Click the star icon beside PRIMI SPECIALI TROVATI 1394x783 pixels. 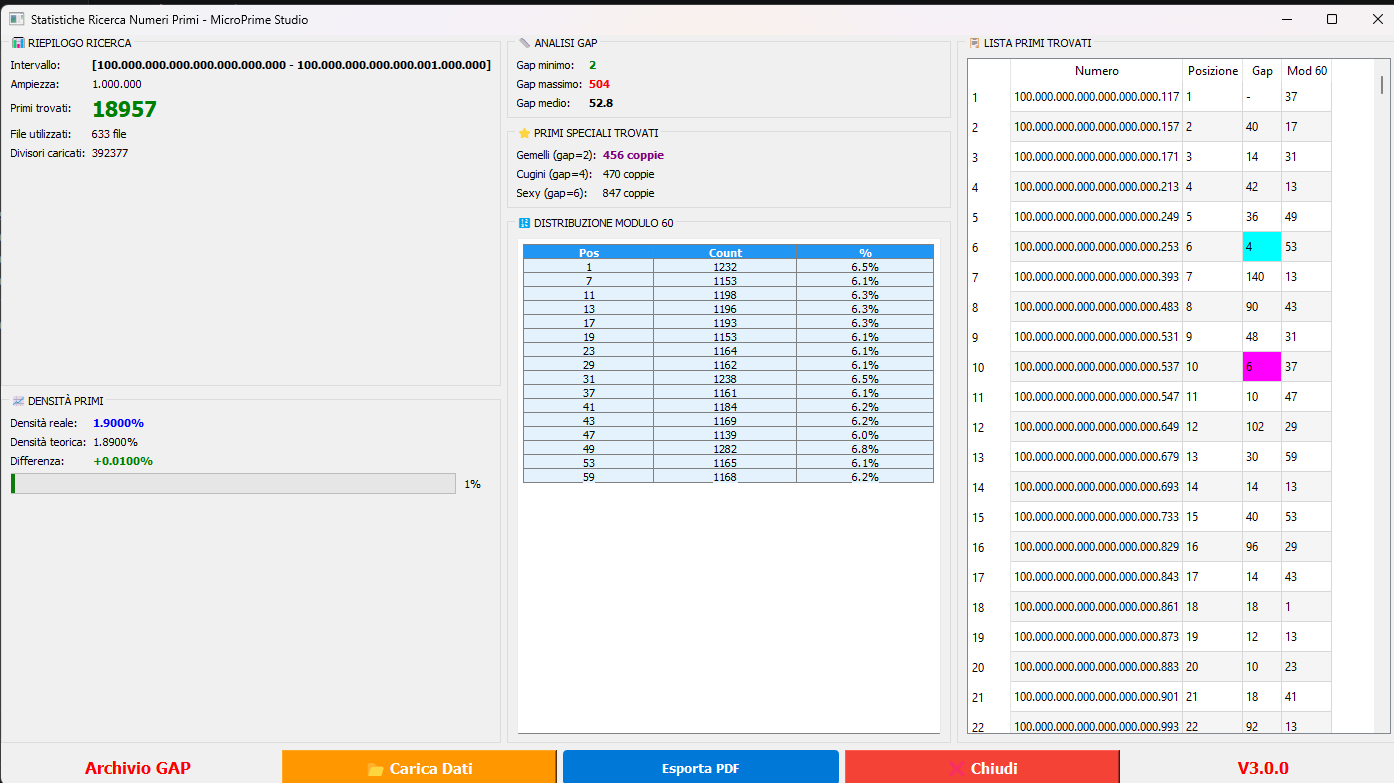point(524,133)
